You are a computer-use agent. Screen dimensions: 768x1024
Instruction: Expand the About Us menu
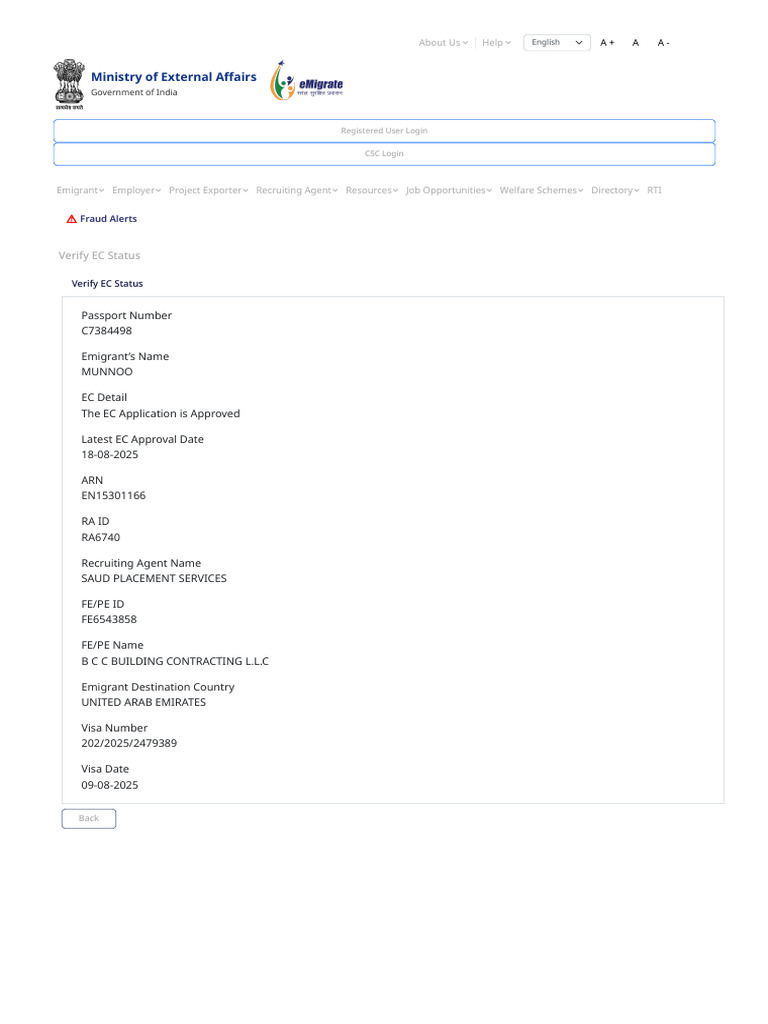443,42
